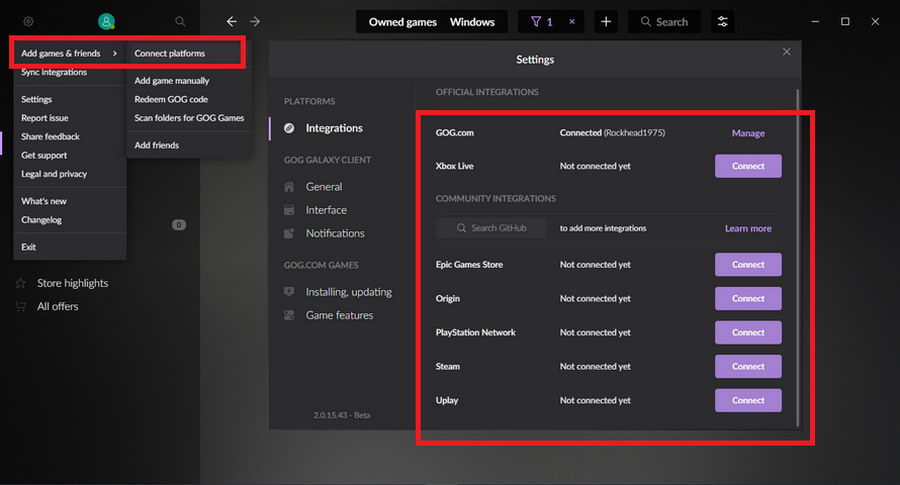The image size is (900, 485).
Task: Open Settings from the gear menu
Action: pyautogui.click(x=37, y=99)
